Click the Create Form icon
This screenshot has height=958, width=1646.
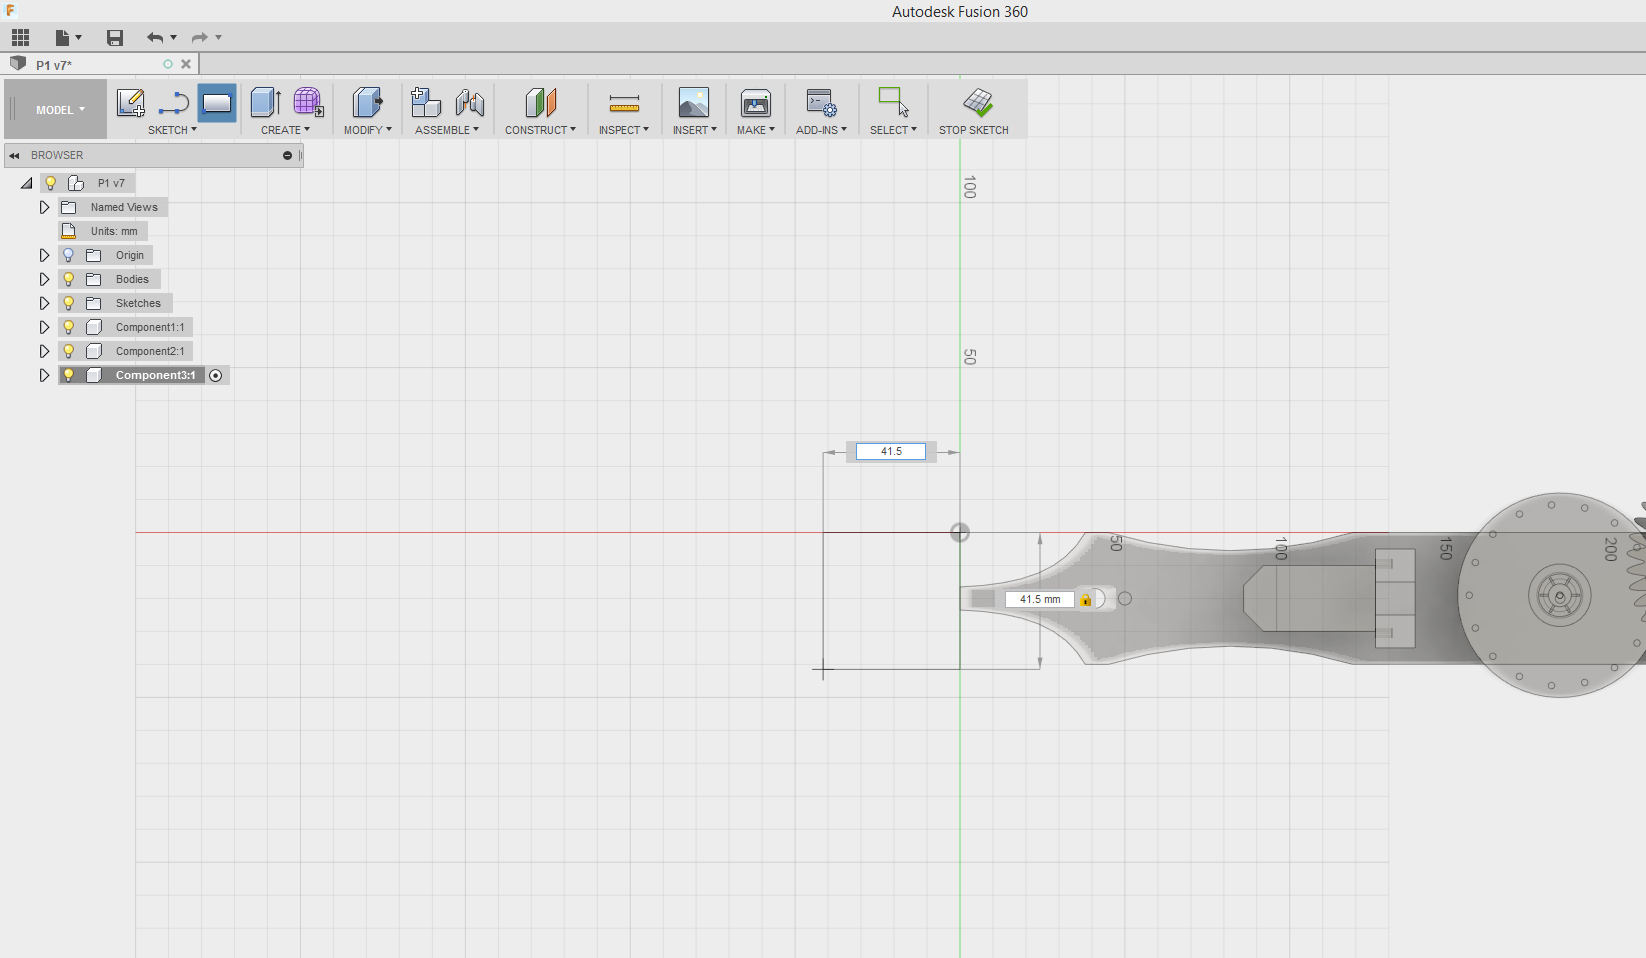point(308,102)
